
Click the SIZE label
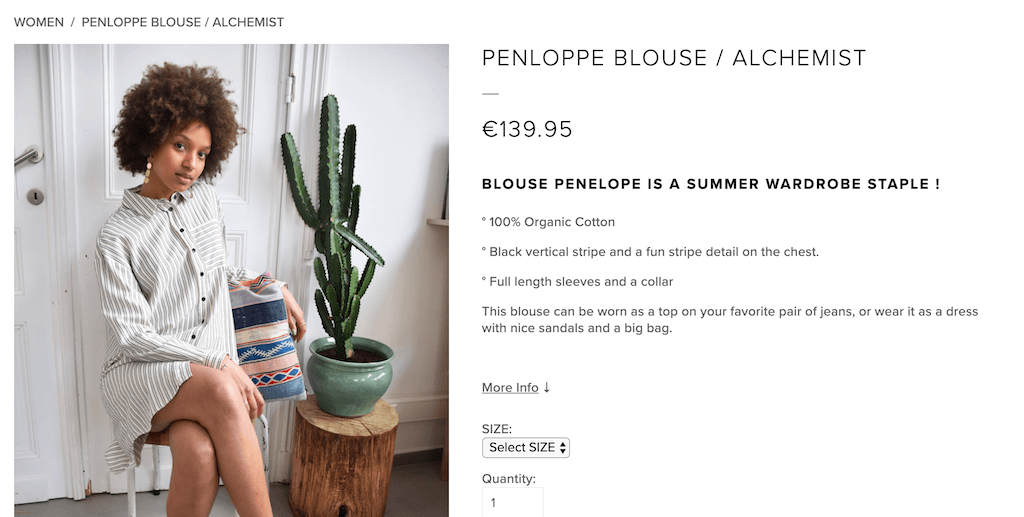[x=497, y=429]
